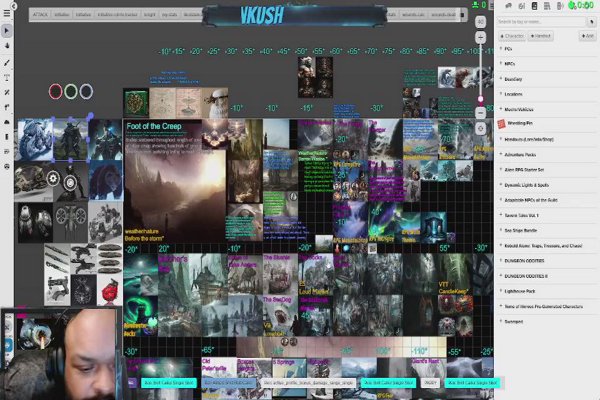Click the fit-to-screen button below zoom
The width and height of the screenshot is (600, 400).
click(481, 129)
